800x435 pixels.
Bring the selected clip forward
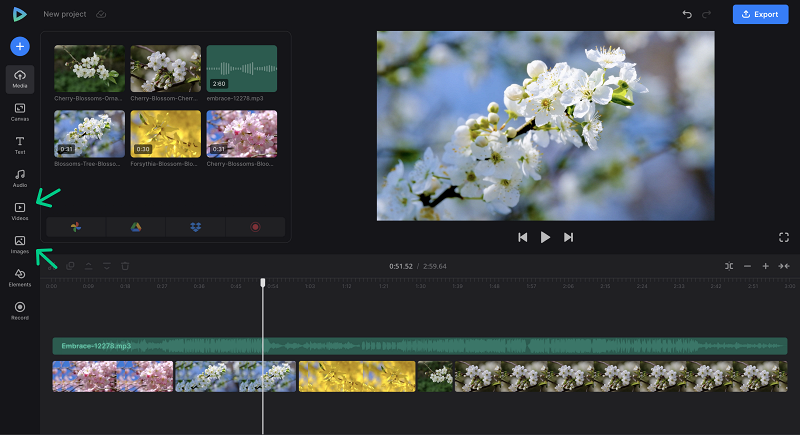coord(88,266)
